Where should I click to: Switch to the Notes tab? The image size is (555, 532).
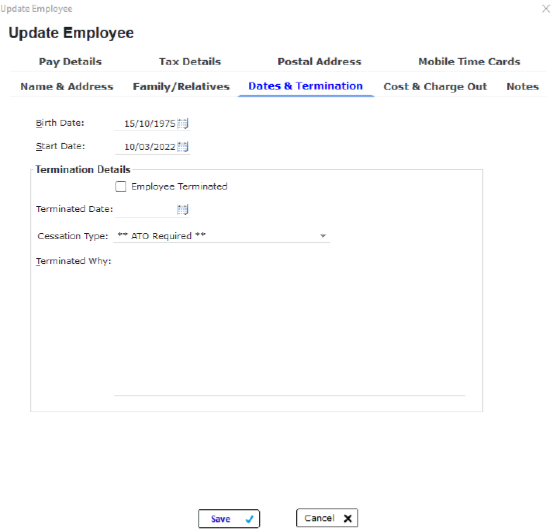[x=522, y=87]
